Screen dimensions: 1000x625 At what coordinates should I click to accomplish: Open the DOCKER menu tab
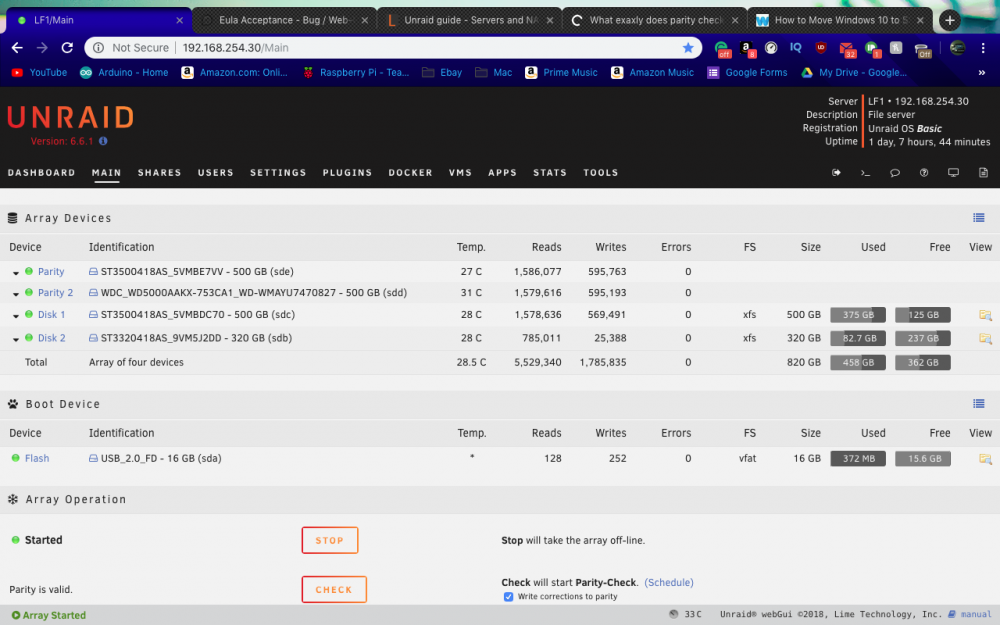(x=410, y=173)
